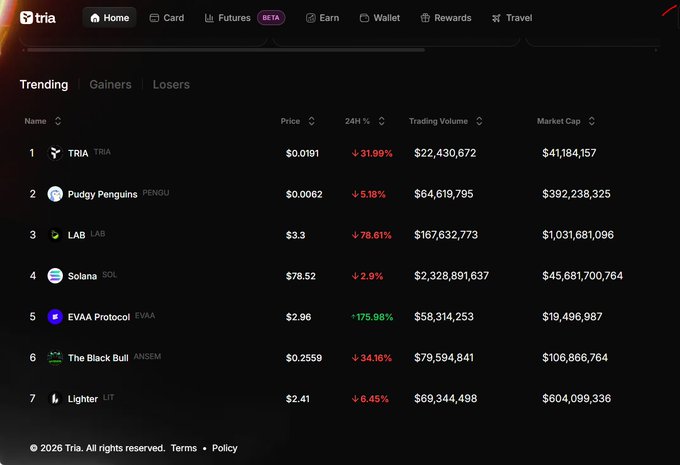The image size is (680, 465).
Task: Click the Pudgy Penguins token icon
Action: 55,194
